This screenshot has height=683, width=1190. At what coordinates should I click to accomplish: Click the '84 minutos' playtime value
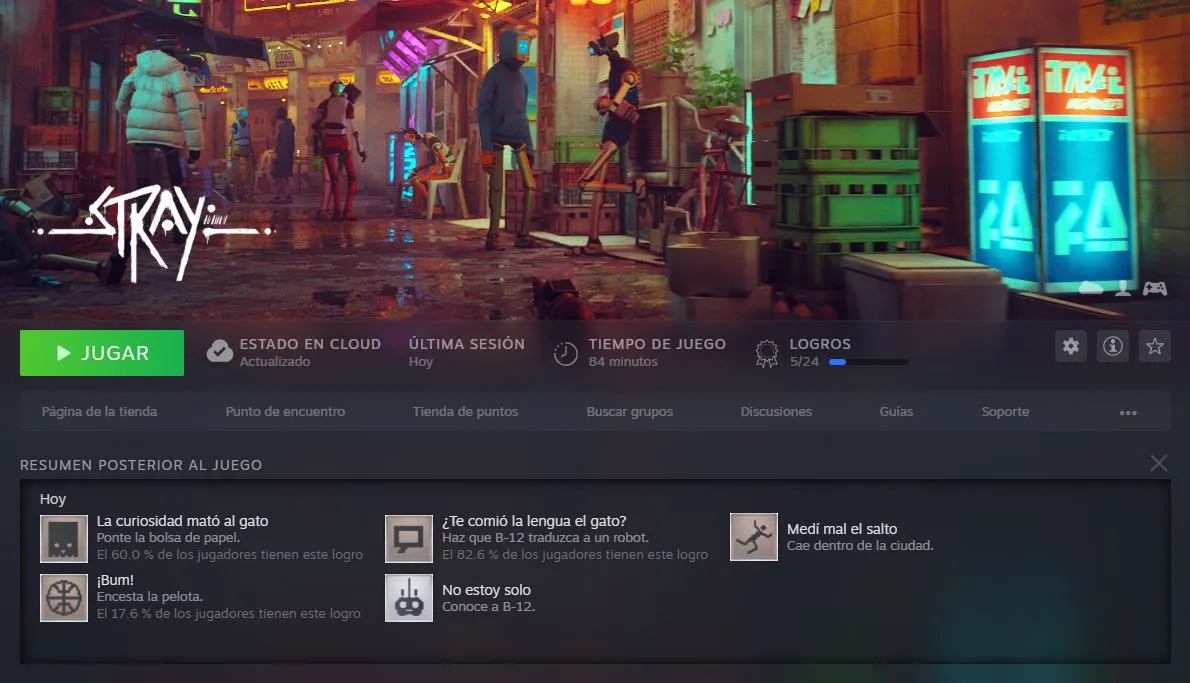(x=623, y=362)
